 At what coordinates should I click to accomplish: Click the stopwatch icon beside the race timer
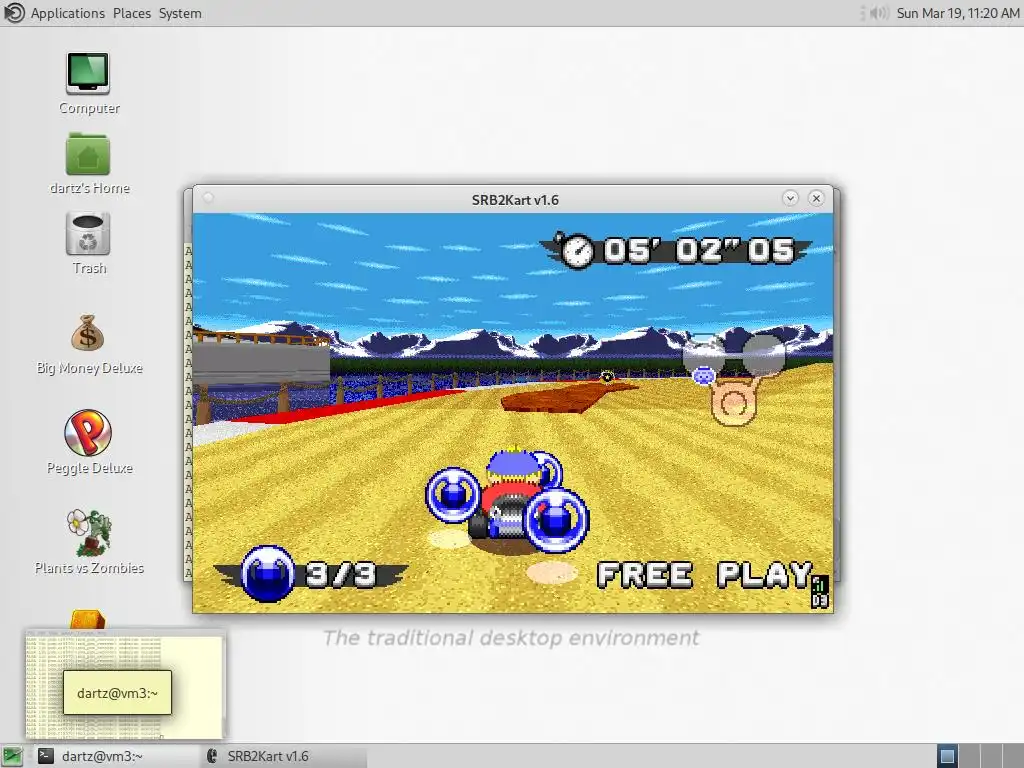pos(577,251)
